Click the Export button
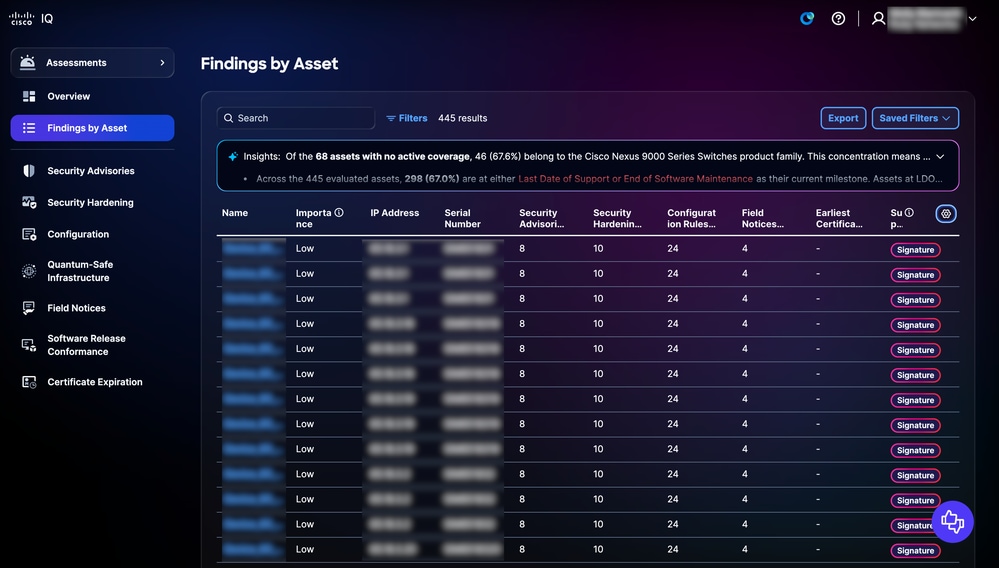This screenshot has height=568, width=999. (843, 118)
